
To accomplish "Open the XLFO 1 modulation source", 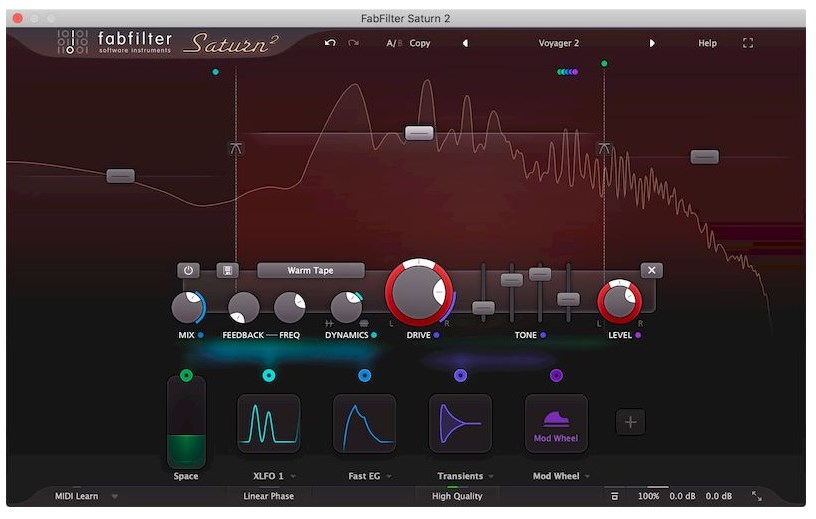I will coord(268,423).
